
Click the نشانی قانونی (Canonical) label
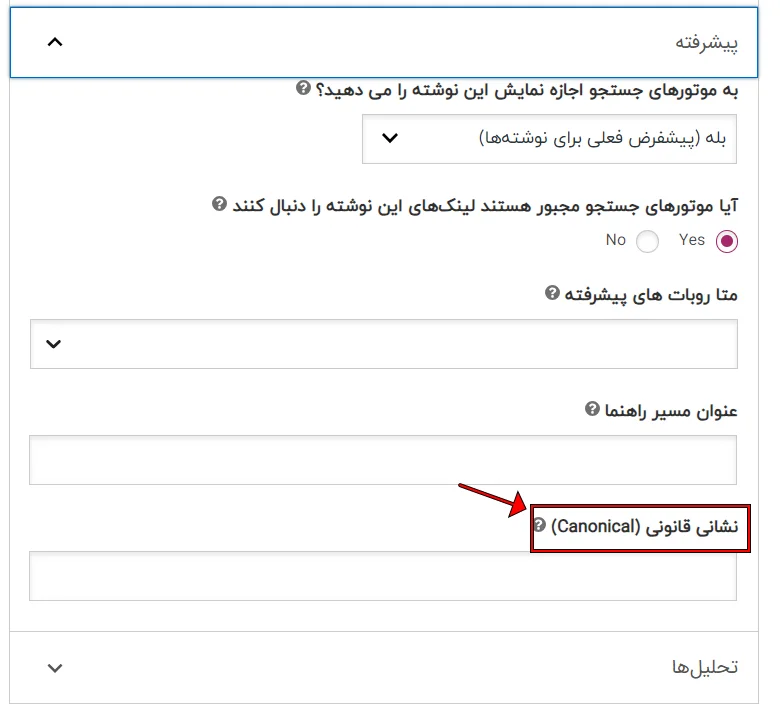pyautogui.click(x=644, y=526)
